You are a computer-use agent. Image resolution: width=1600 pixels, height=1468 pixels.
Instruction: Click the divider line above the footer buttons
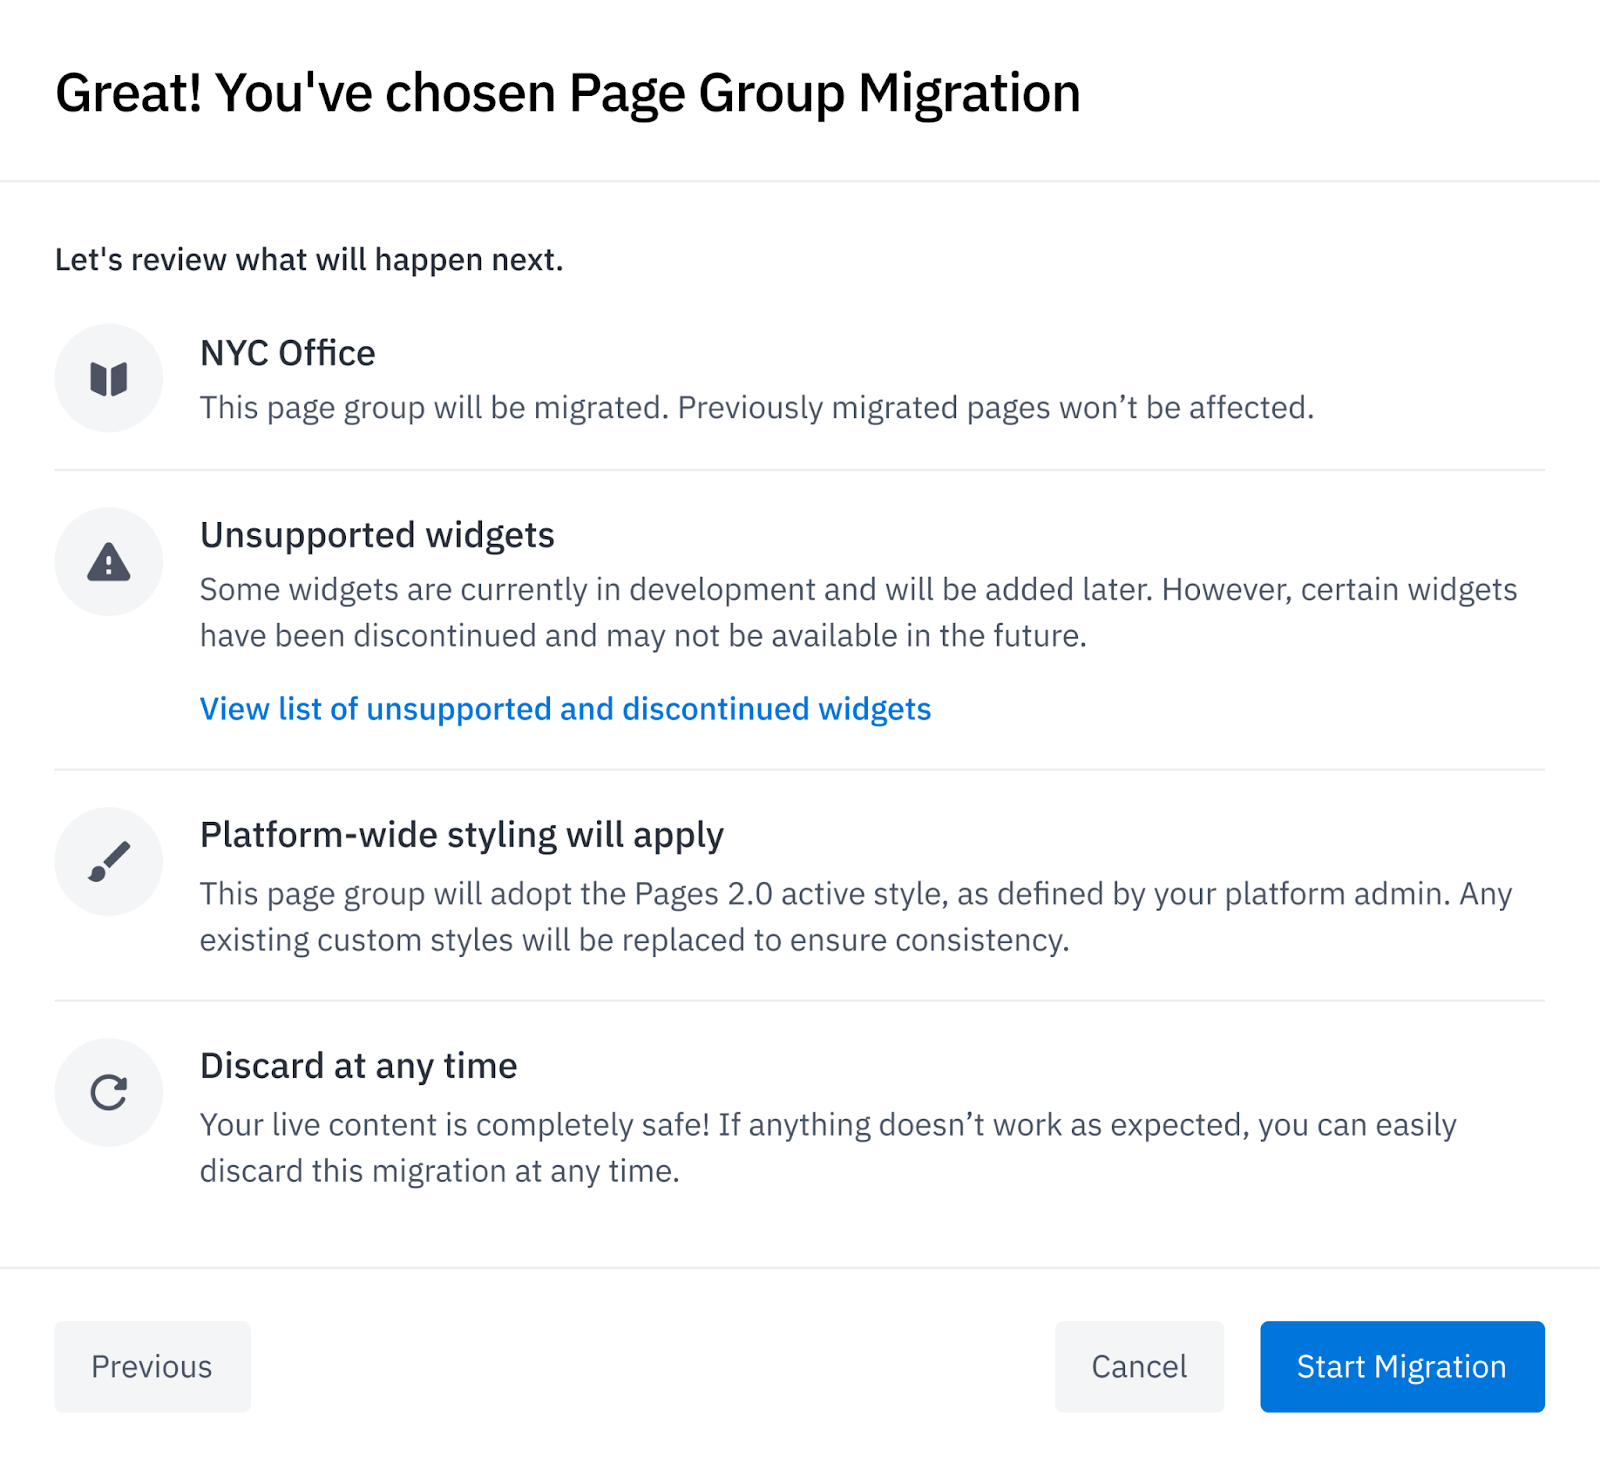click(x=800, y=1268)
